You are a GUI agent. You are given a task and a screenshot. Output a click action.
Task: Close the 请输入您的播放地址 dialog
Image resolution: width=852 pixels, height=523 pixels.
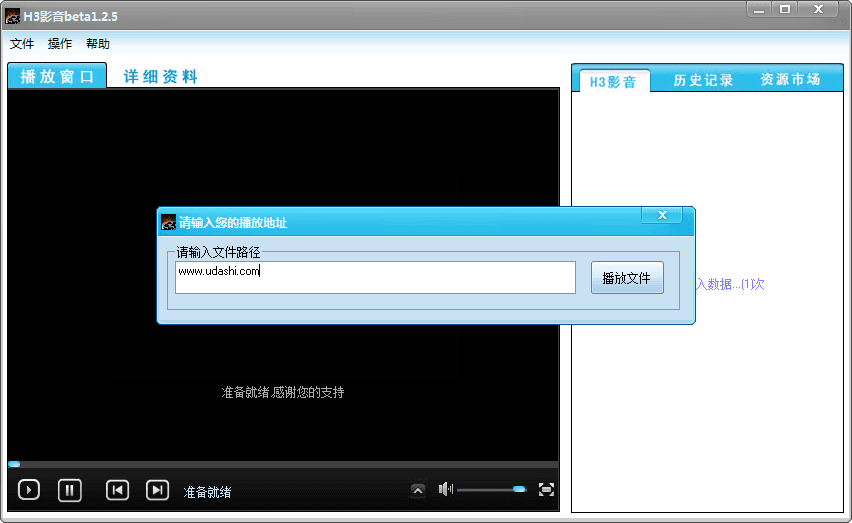click(661, 215)
